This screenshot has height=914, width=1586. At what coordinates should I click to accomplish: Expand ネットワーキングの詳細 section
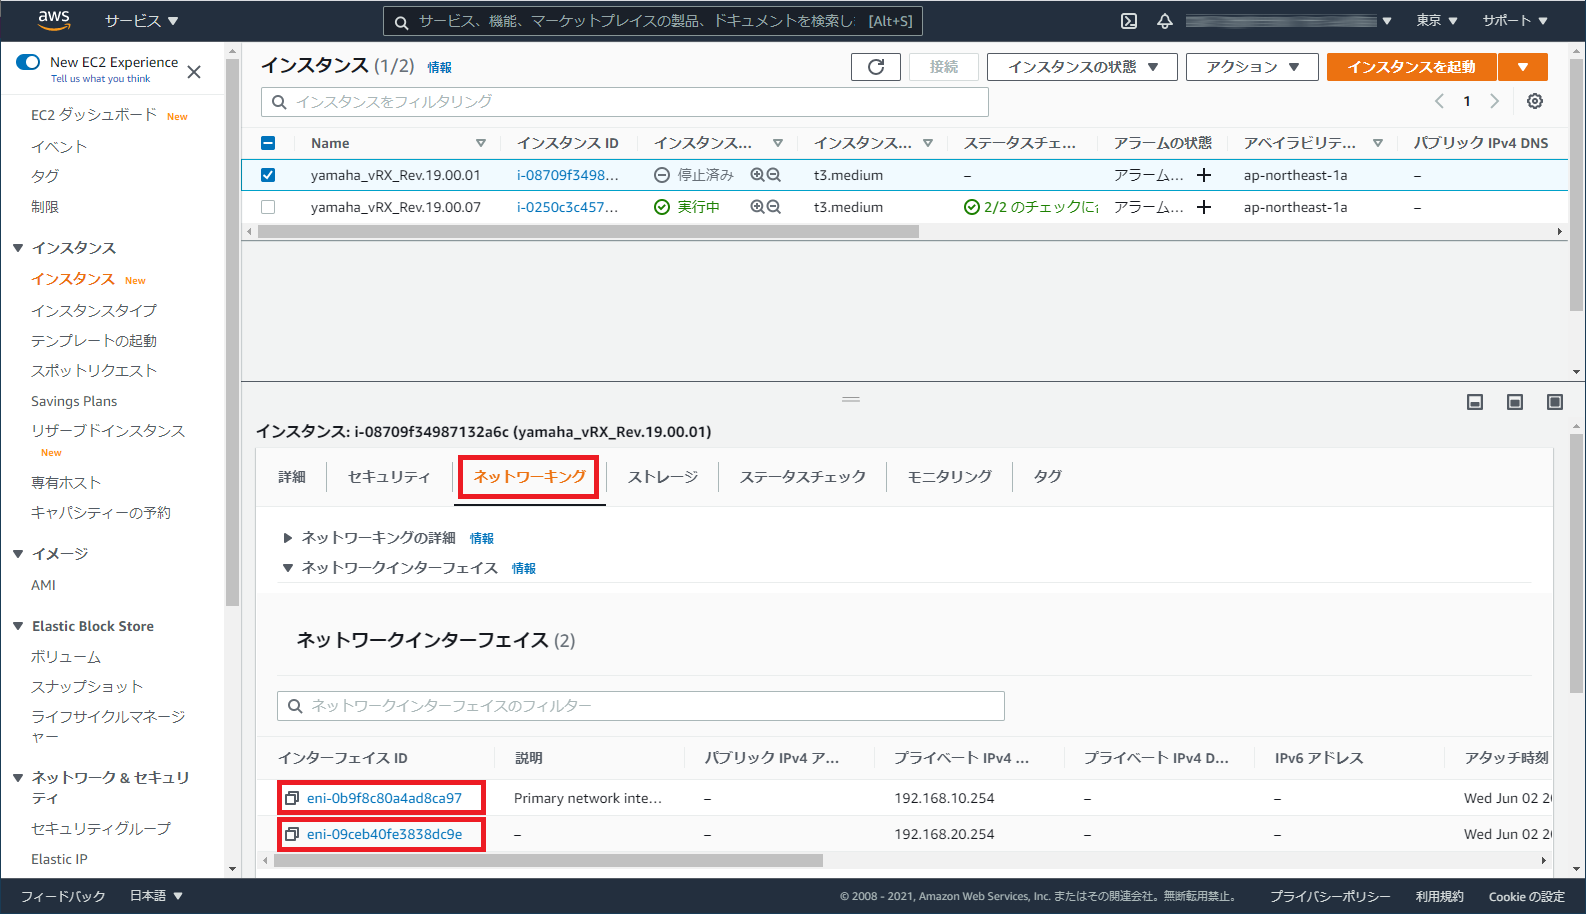coord(288,538)
